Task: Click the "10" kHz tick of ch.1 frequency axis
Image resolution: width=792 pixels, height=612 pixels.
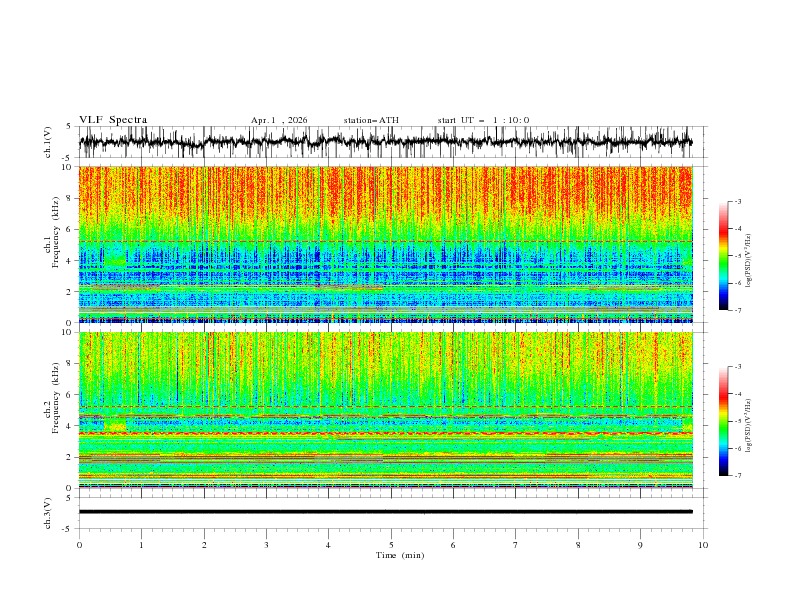Action: click(x=69, y=167)
